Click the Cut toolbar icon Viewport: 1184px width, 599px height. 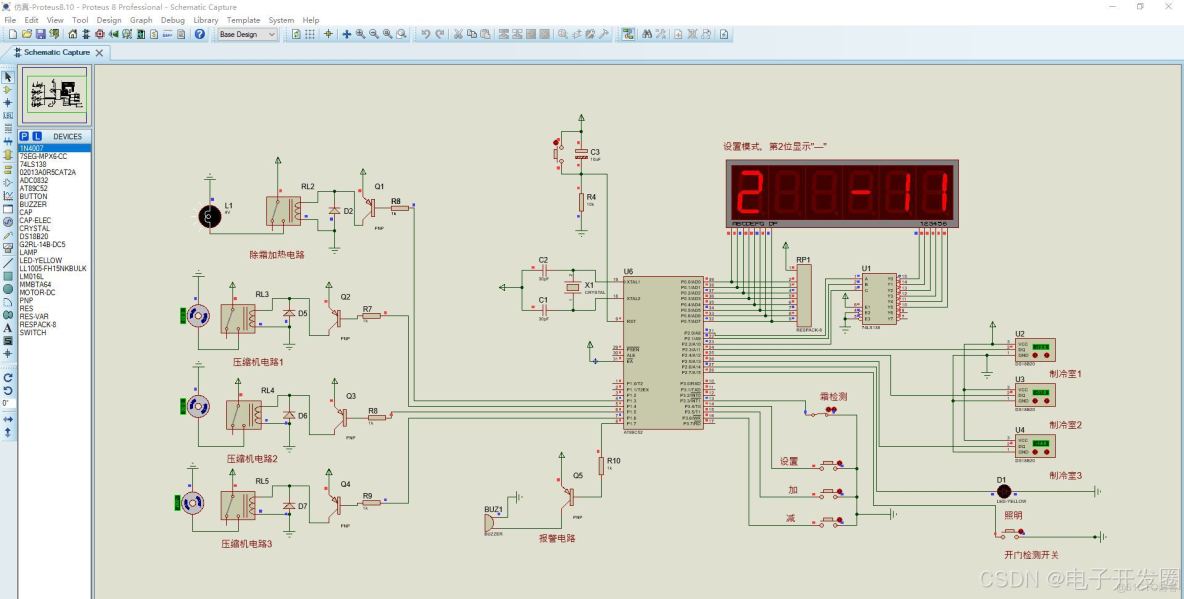pyautogui.click(x=458, y=35)
